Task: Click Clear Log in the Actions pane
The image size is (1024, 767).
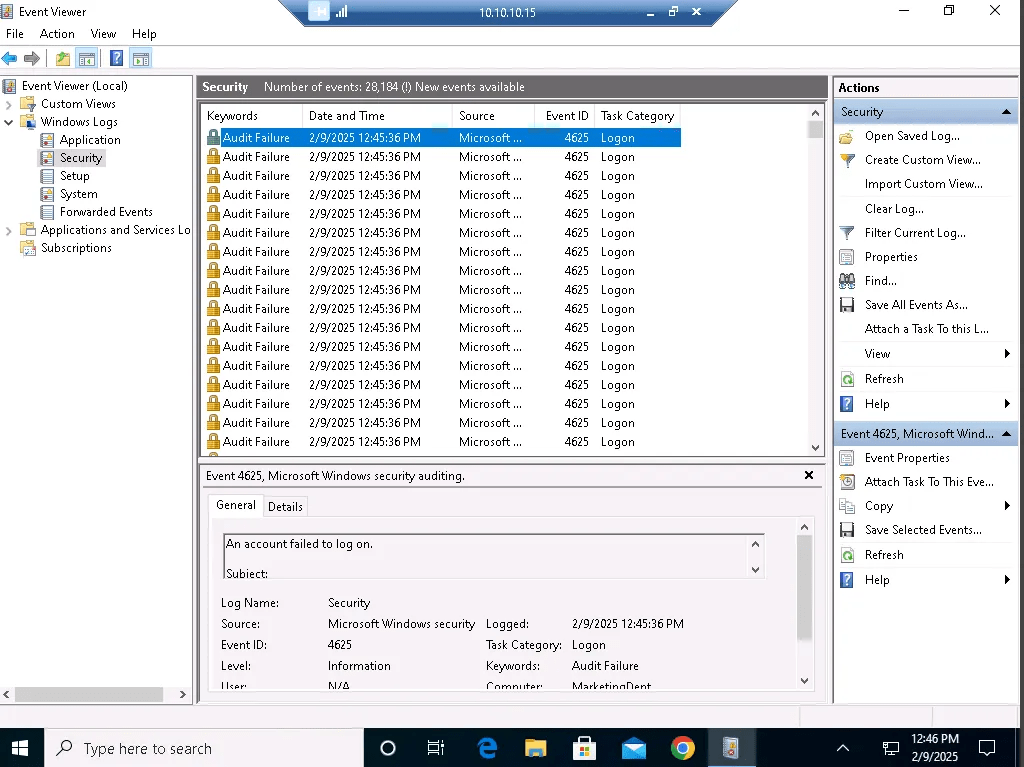Action: (x=894, y=209)
